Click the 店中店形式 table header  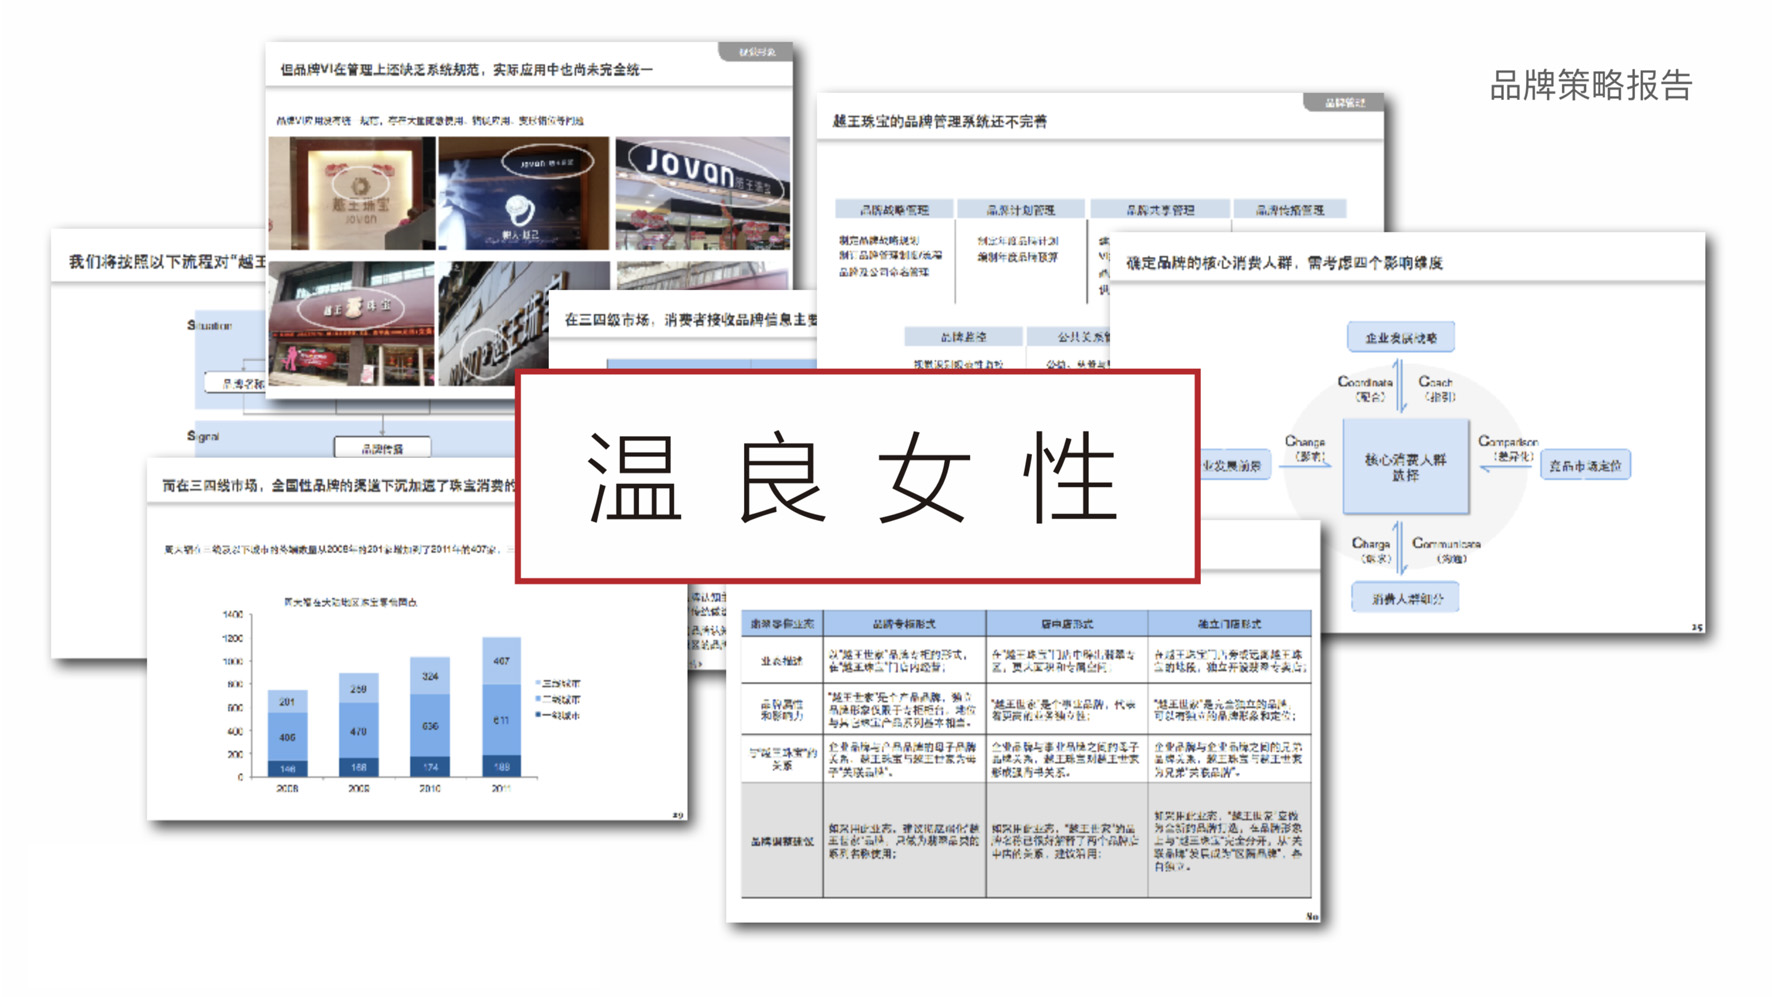[1067, 624]
